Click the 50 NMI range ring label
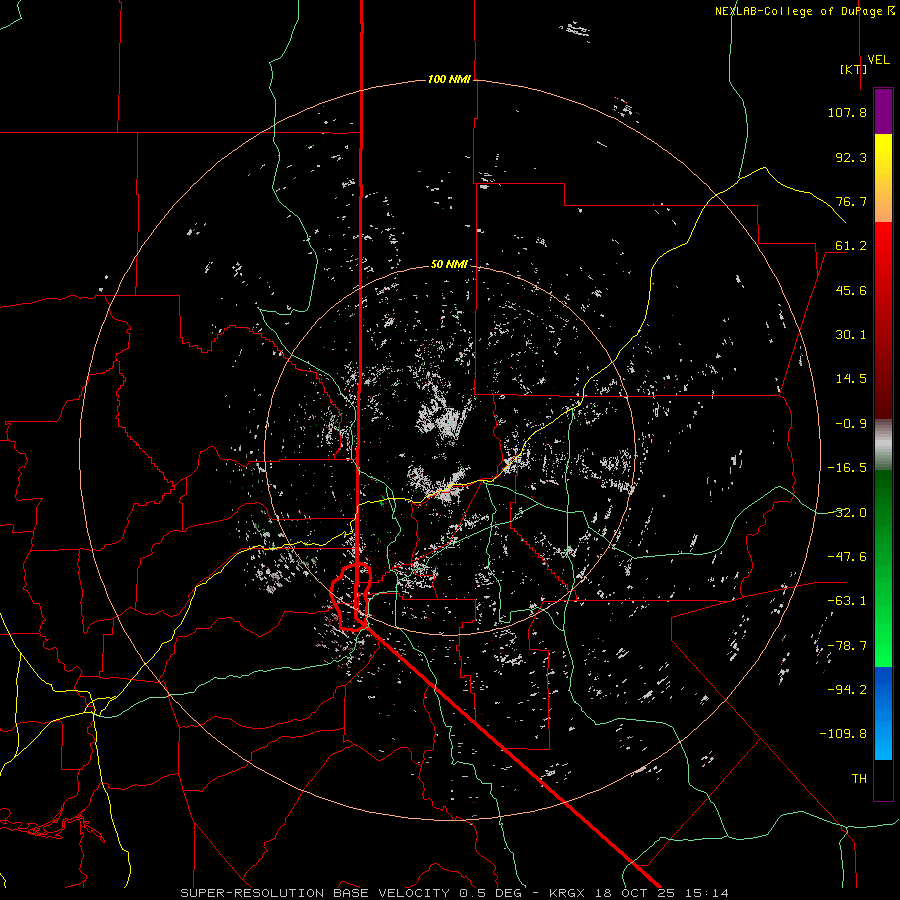This screenshot has height=900, width=900. pos(449,265)
